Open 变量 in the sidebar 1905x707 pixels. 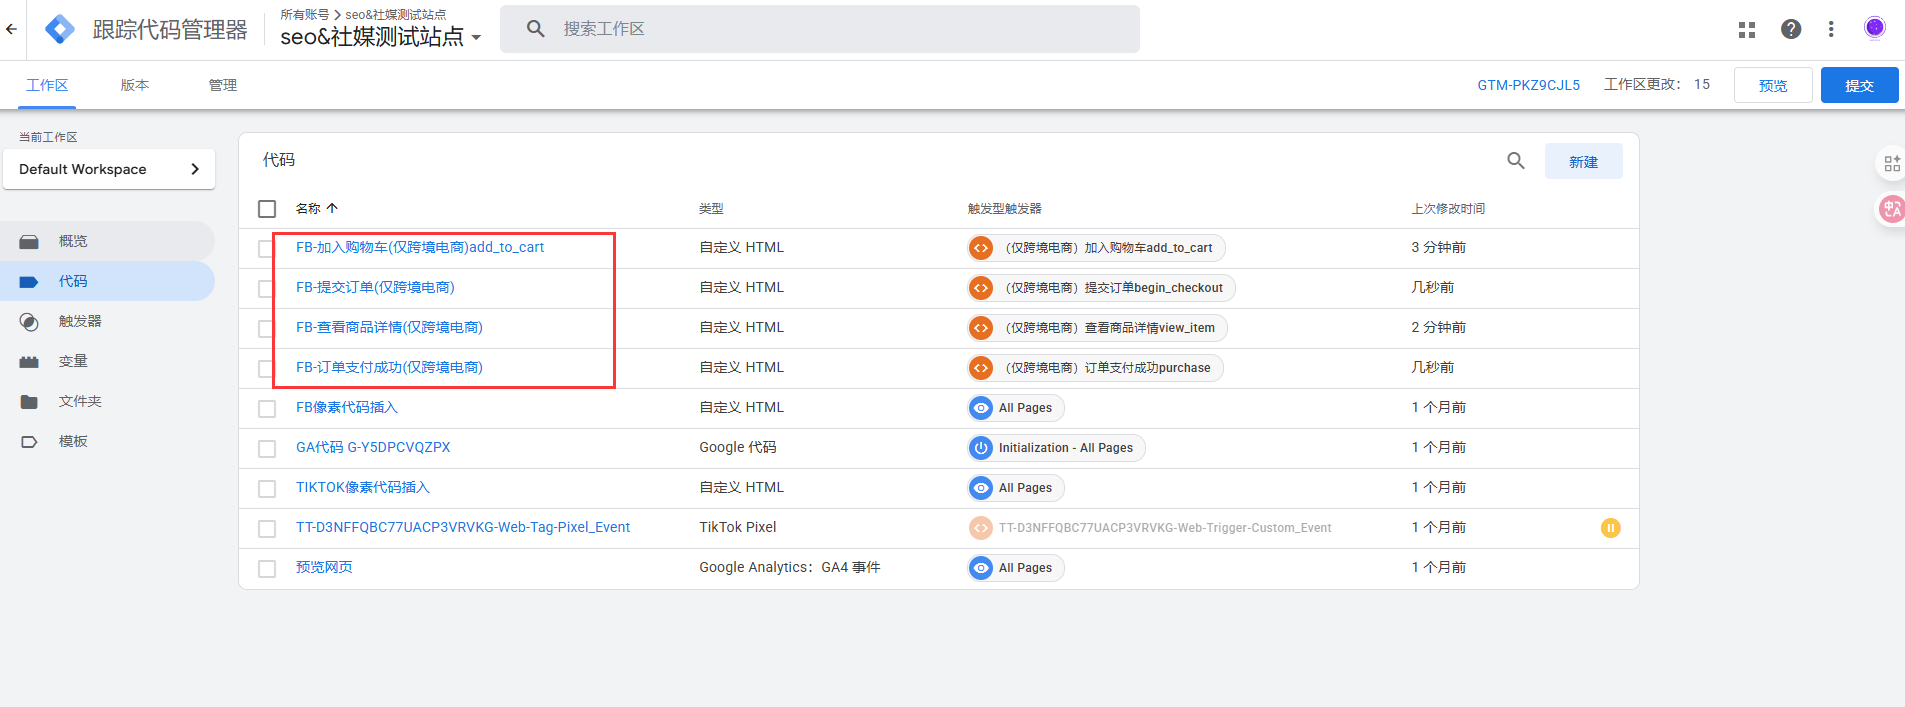(x=107, y=361)
